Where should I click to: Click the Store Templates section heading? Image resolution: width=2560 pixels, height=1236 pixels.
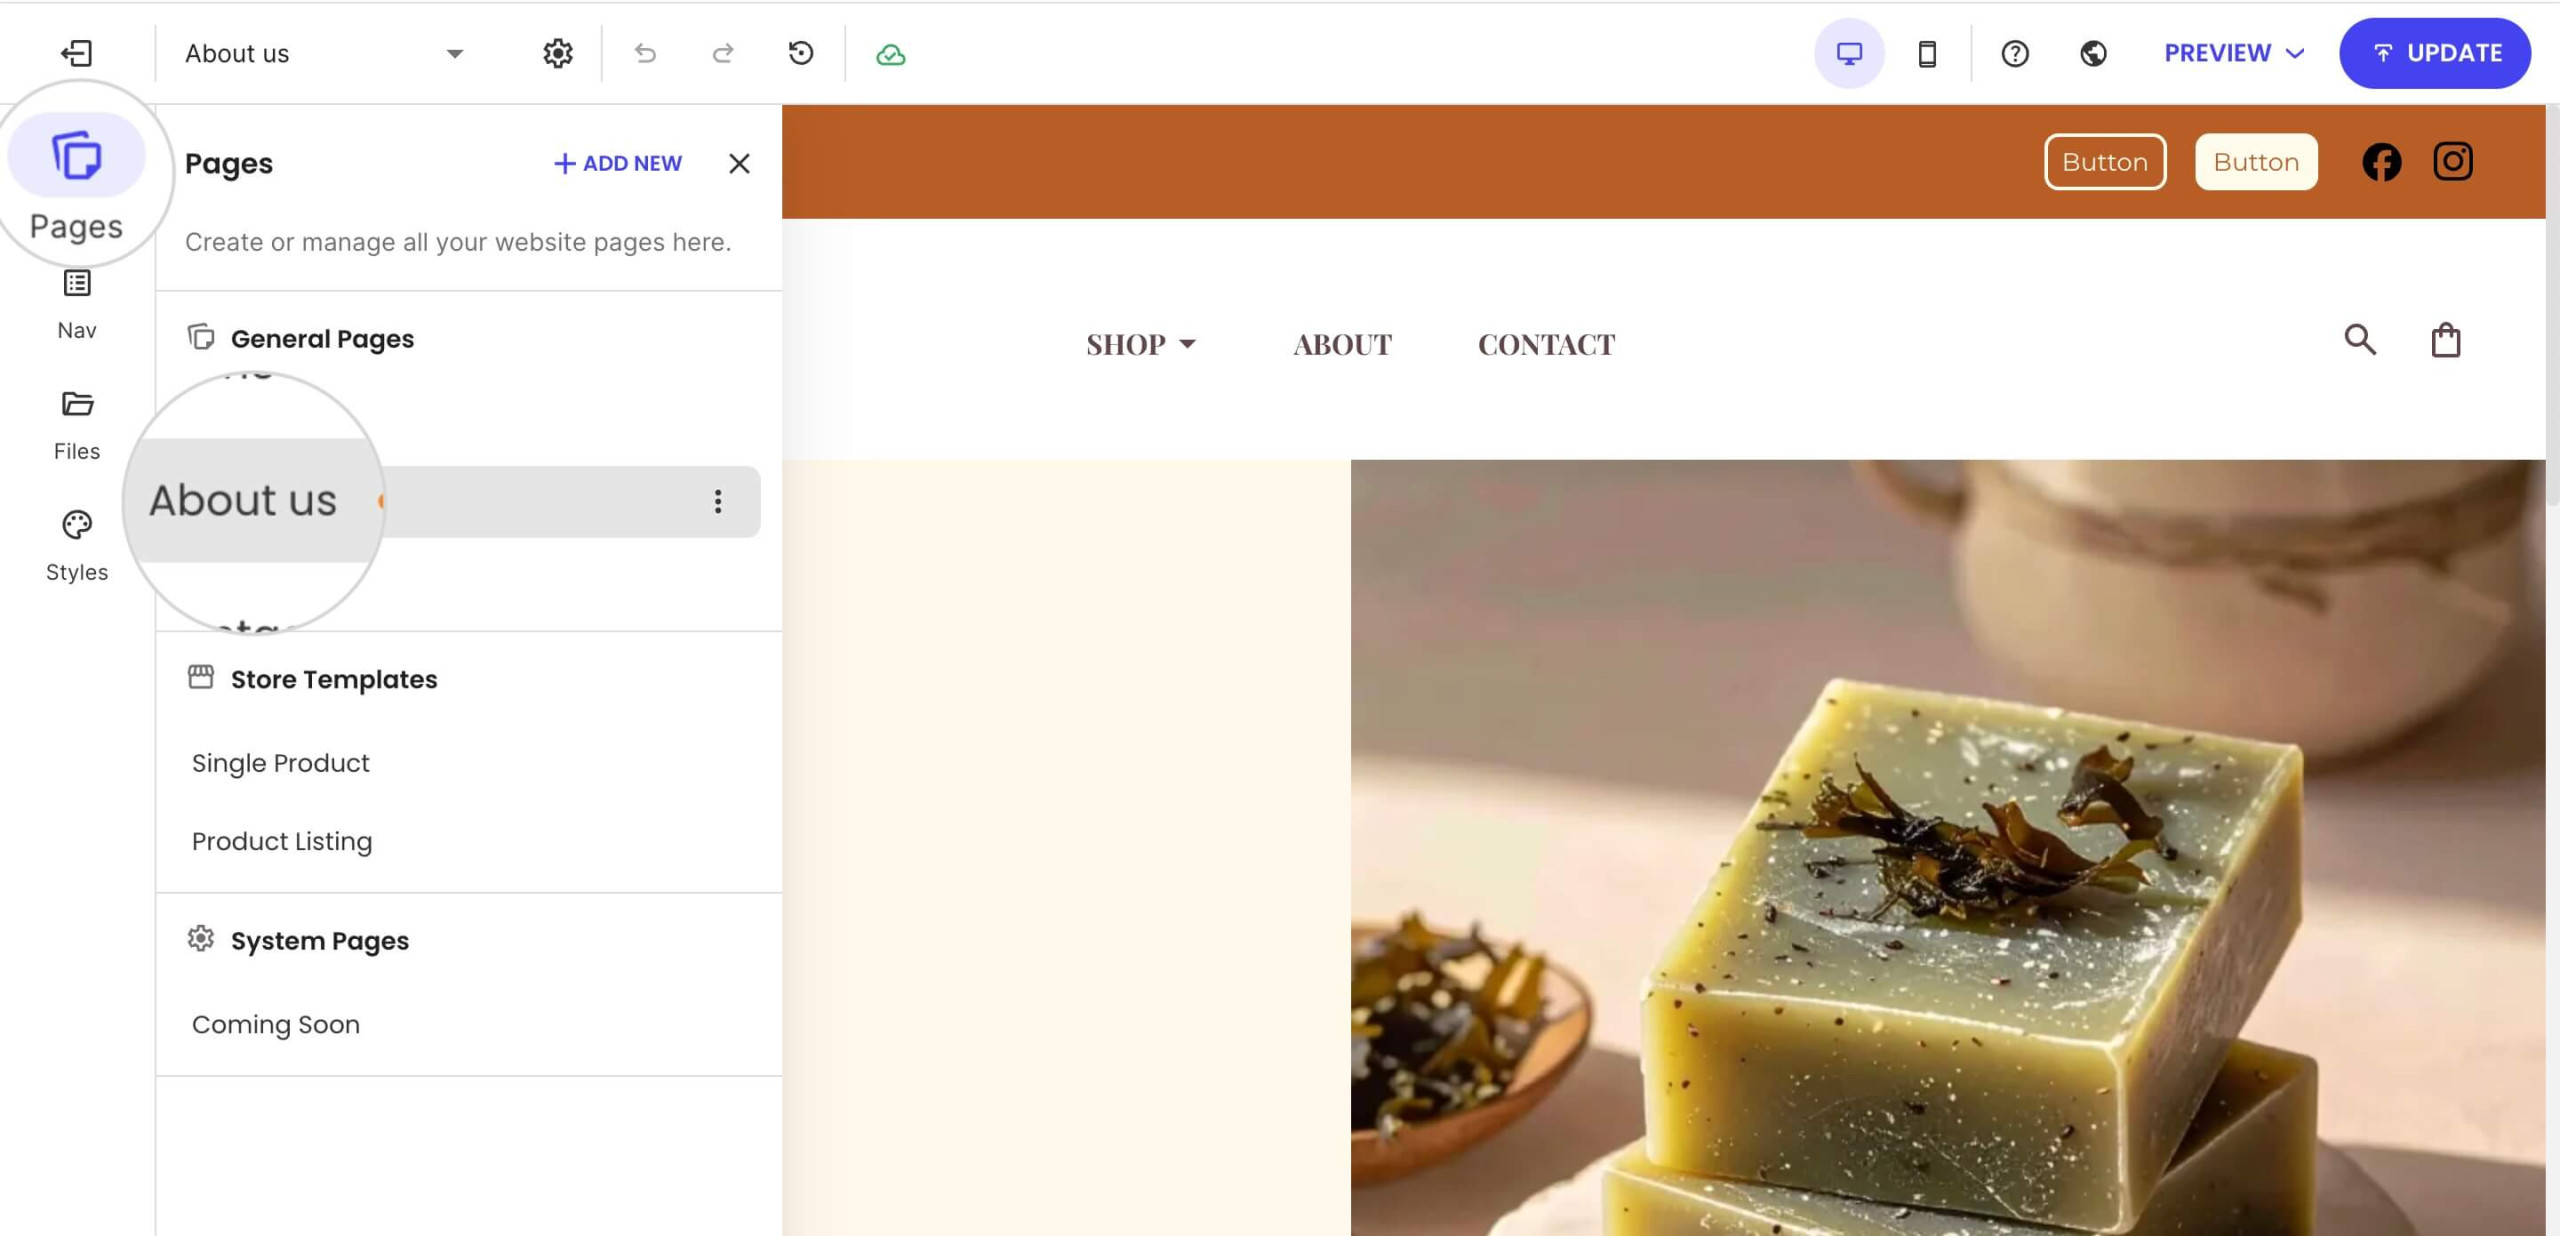334,679
